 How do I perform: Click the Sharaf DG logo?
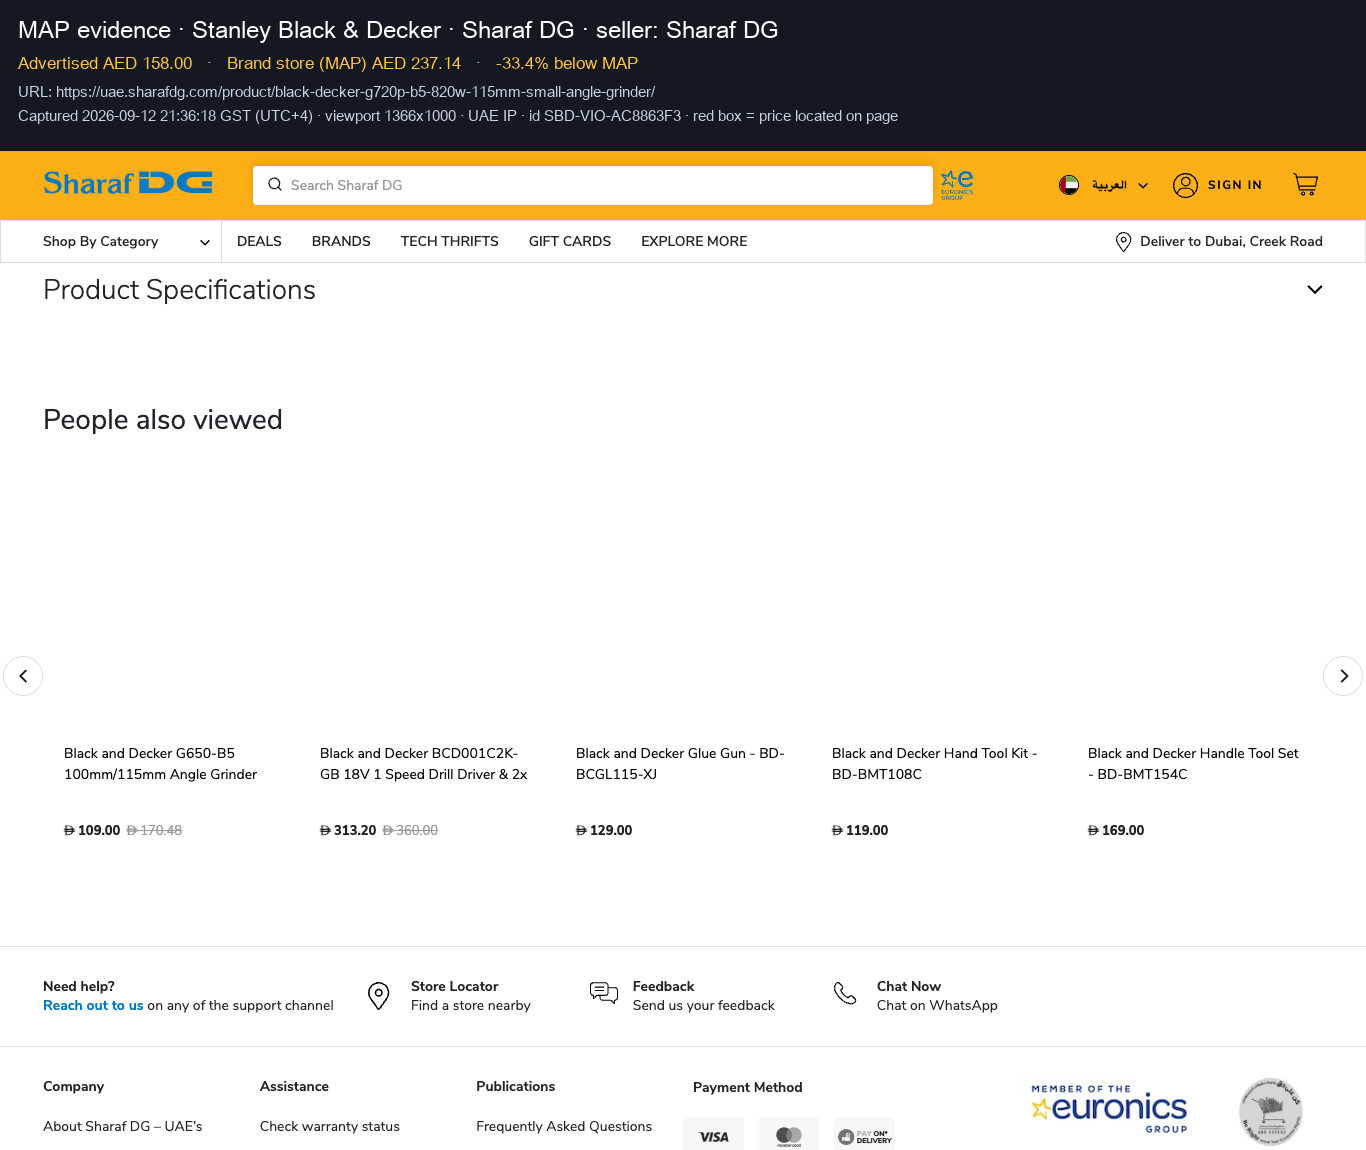coord(128,184)
